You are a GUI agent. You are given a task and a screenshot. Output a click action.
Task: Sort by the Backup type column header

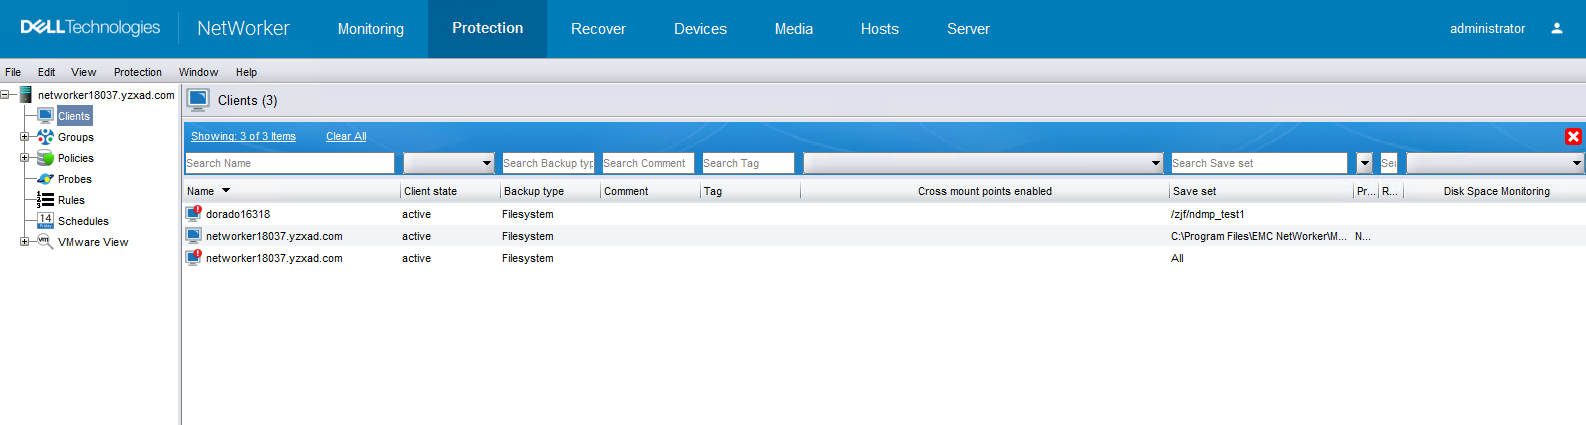pyautogui.click(x=550, y=191)
